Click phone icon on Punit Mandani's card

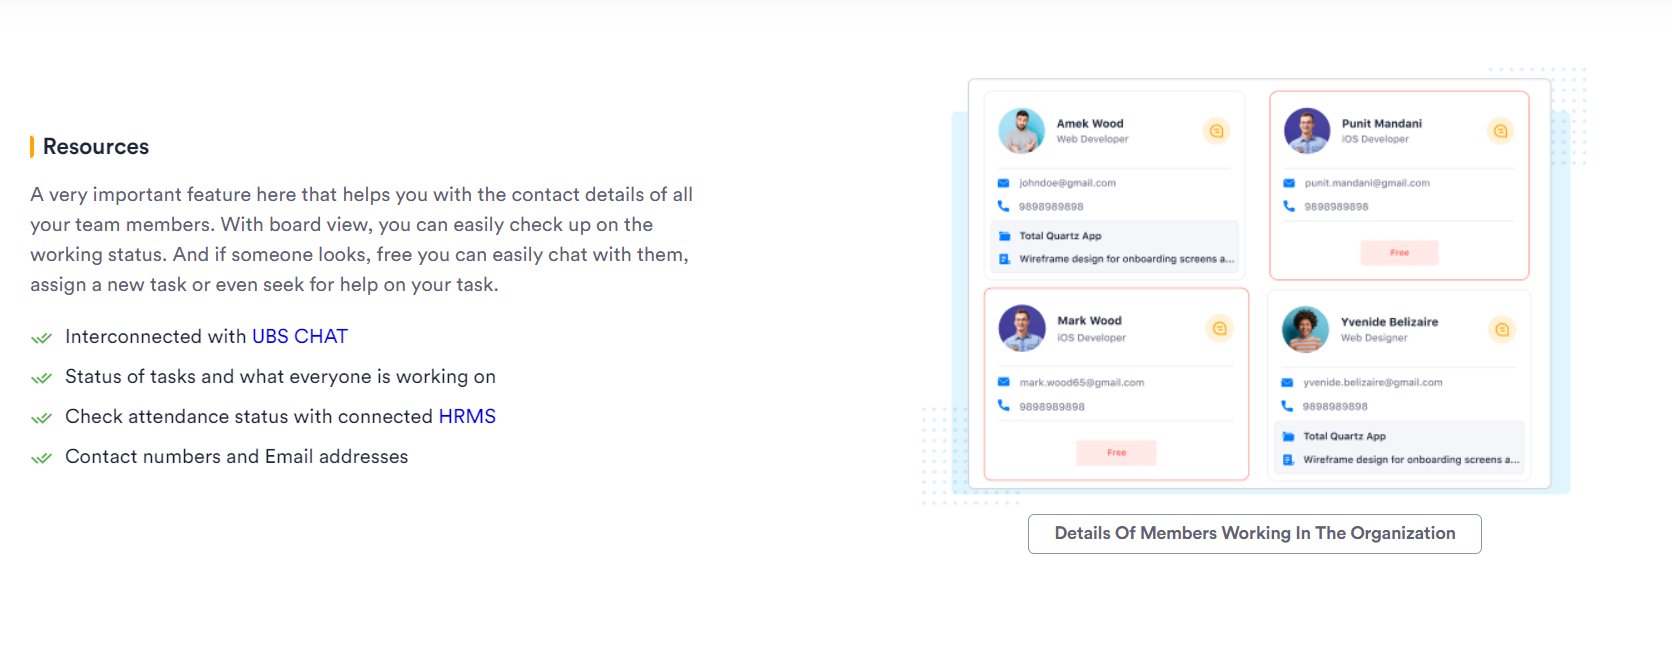click(x=1289, y=206)
